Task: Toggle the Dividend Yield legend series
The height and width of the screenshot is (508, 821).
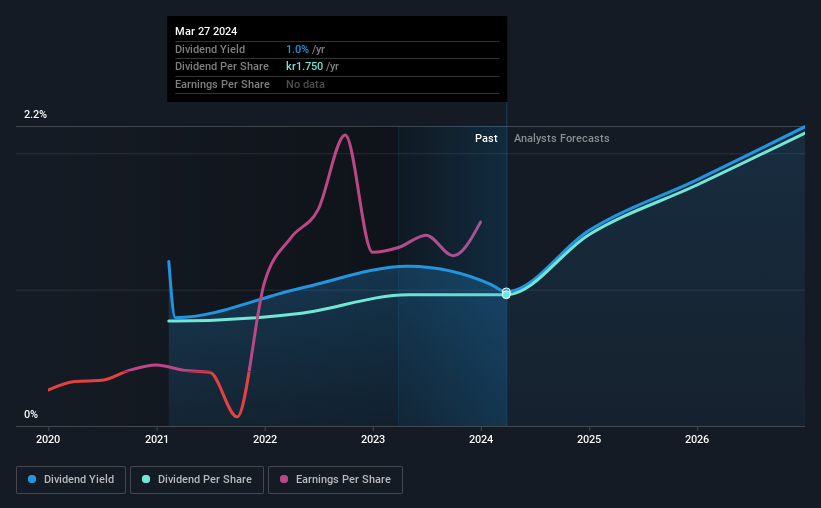Action: [71, 480]
